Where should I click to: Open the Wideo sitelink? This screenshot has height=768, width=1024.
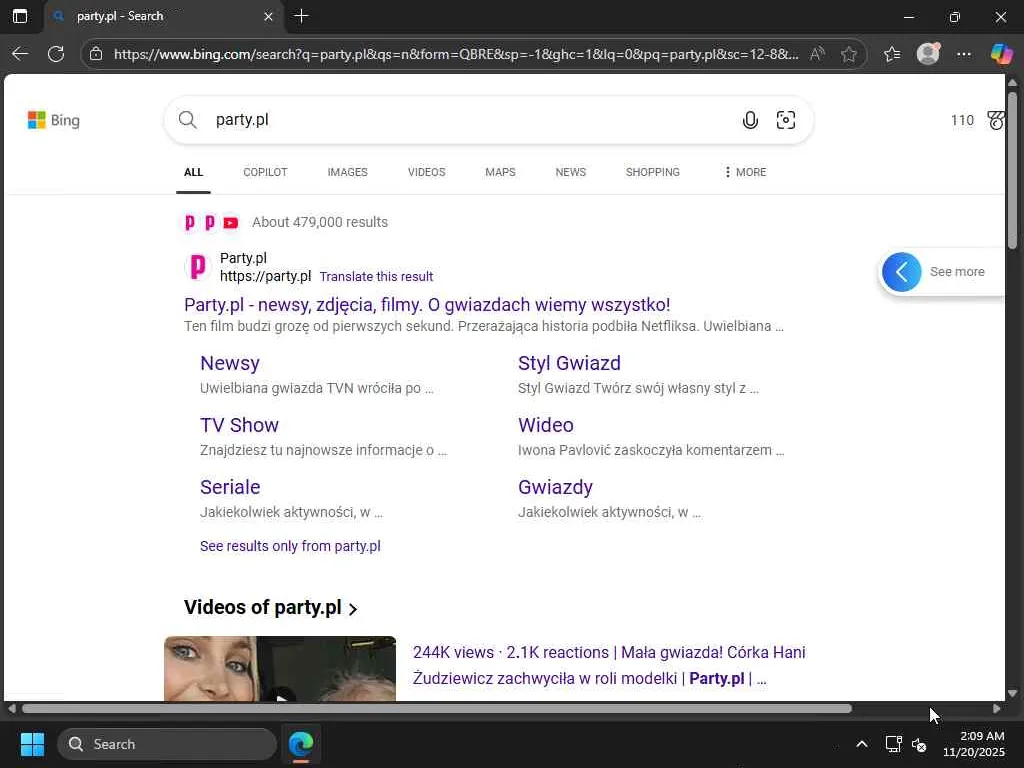coord(546,425)
